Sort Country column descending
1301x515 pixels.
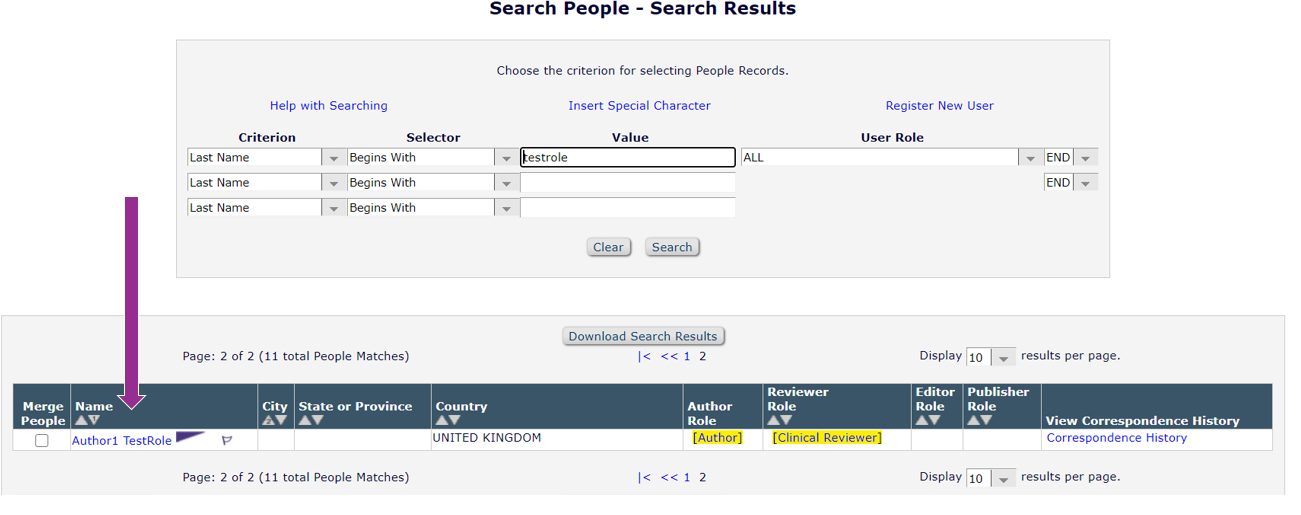[455, 421]
